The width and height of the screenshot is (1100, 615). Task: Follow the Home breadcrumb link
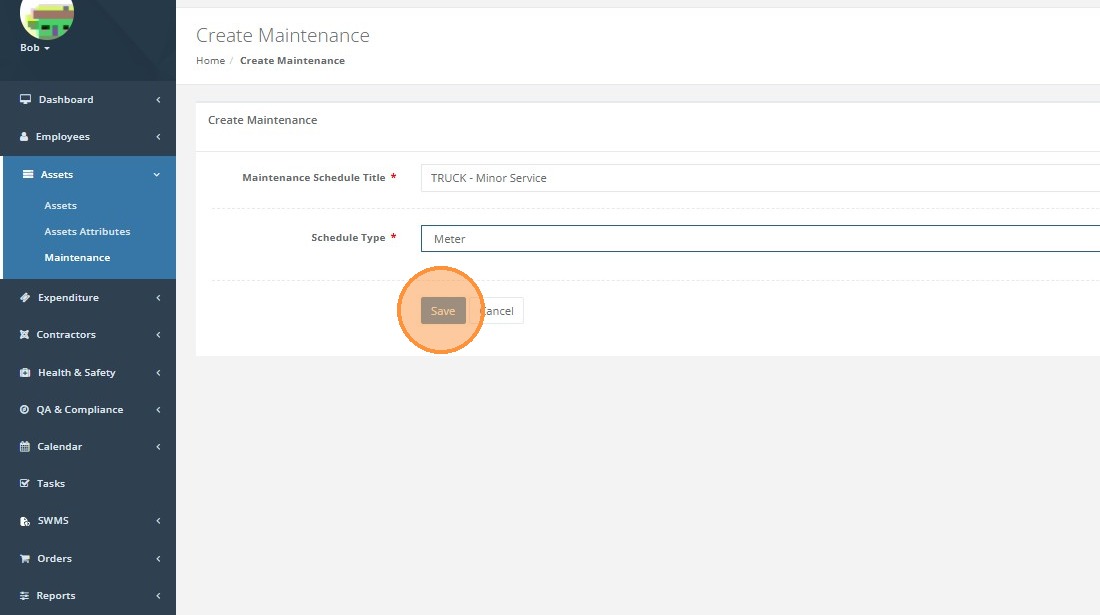(x=210, y=61)
